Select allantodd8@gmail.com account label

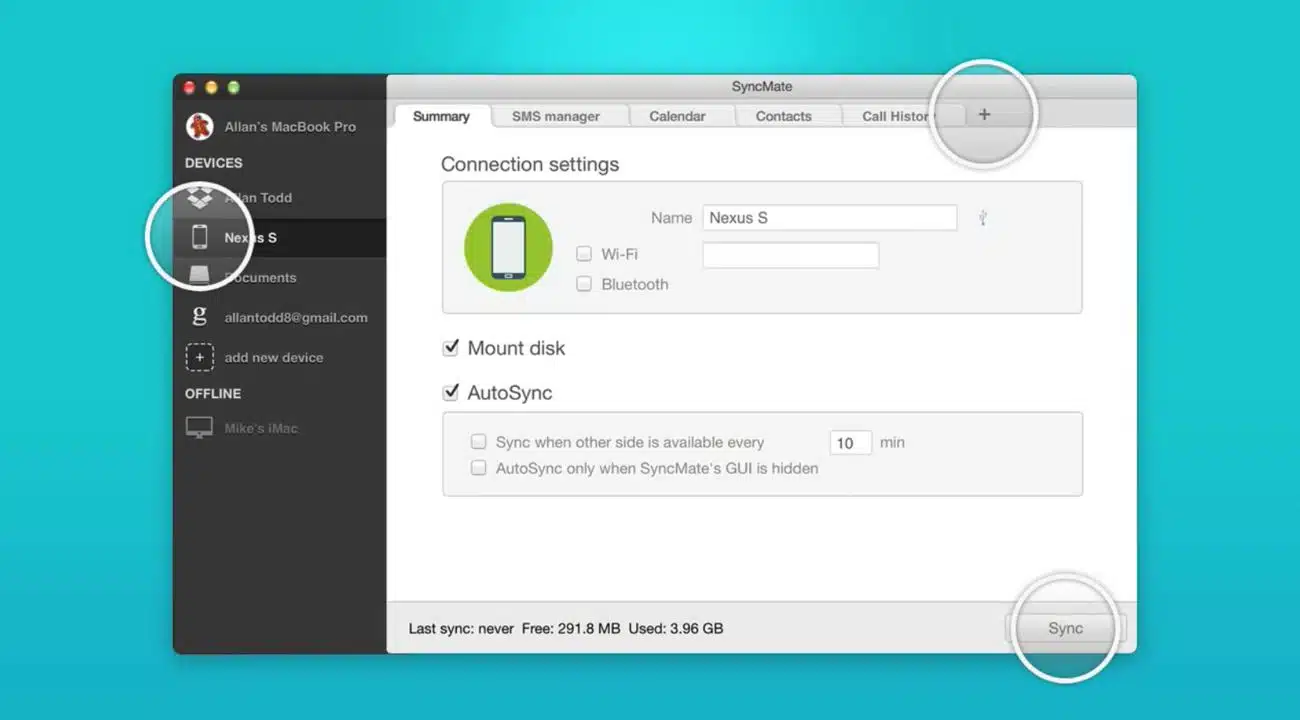296,317
